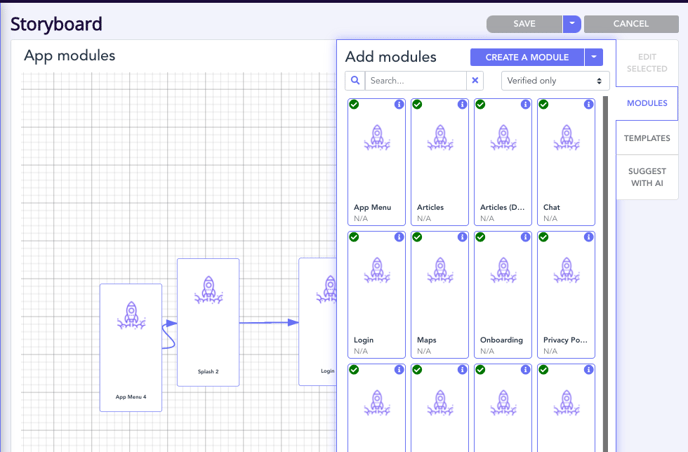Select the Articles module card
Image resolution: width=688 pixels, height=452 pixels.
(x=440, y=162)
